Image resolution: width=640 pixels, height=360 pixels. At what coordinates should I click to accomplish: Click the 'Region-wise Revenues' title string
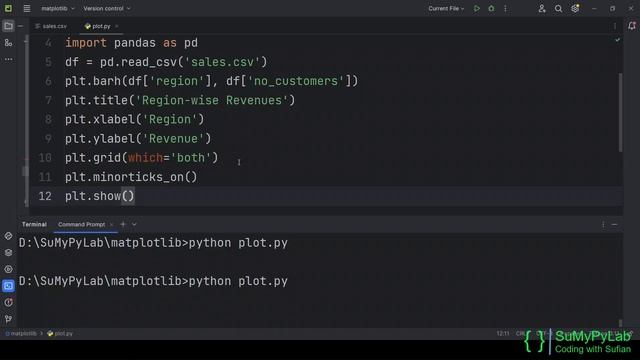(x=211, y=100)
